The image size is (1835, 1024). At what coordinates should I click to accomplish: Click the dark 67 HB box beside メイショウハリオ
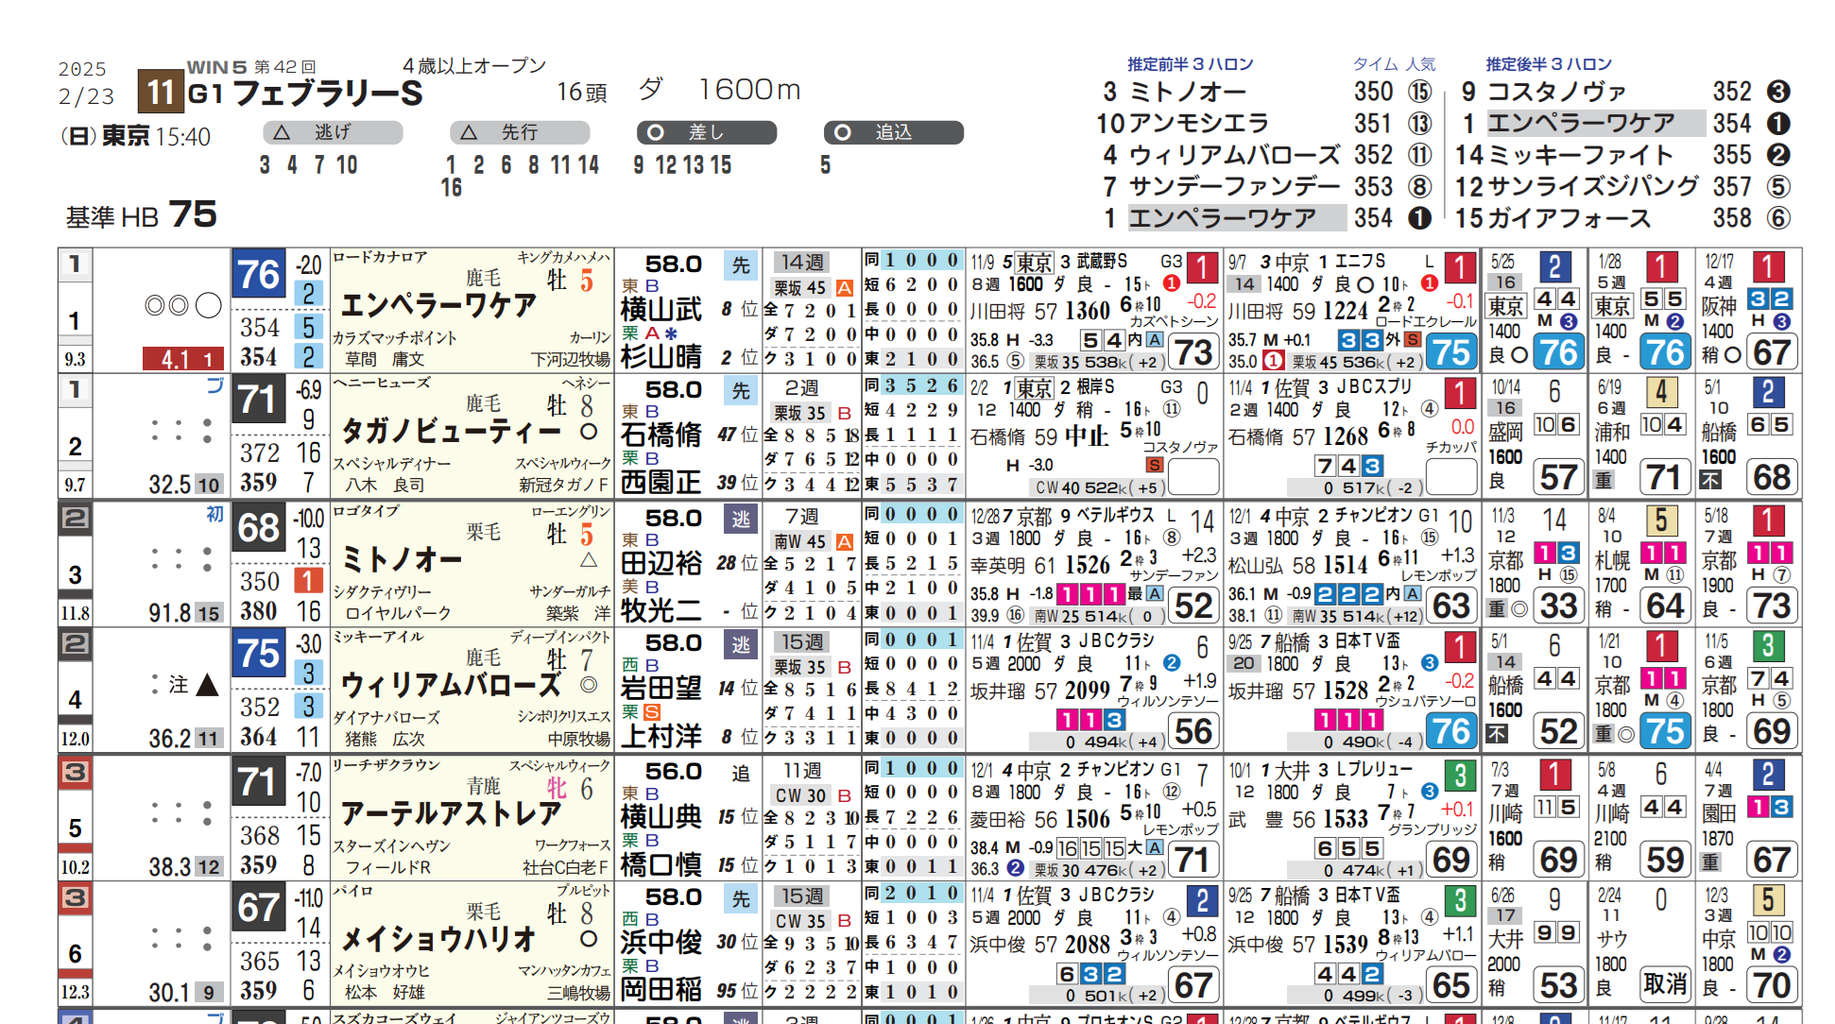(258, 908)
